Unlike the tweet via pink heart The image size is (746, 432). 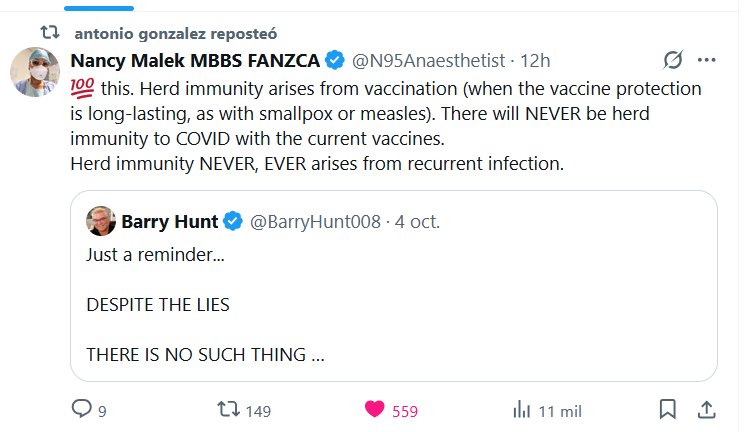coord(375,408)
